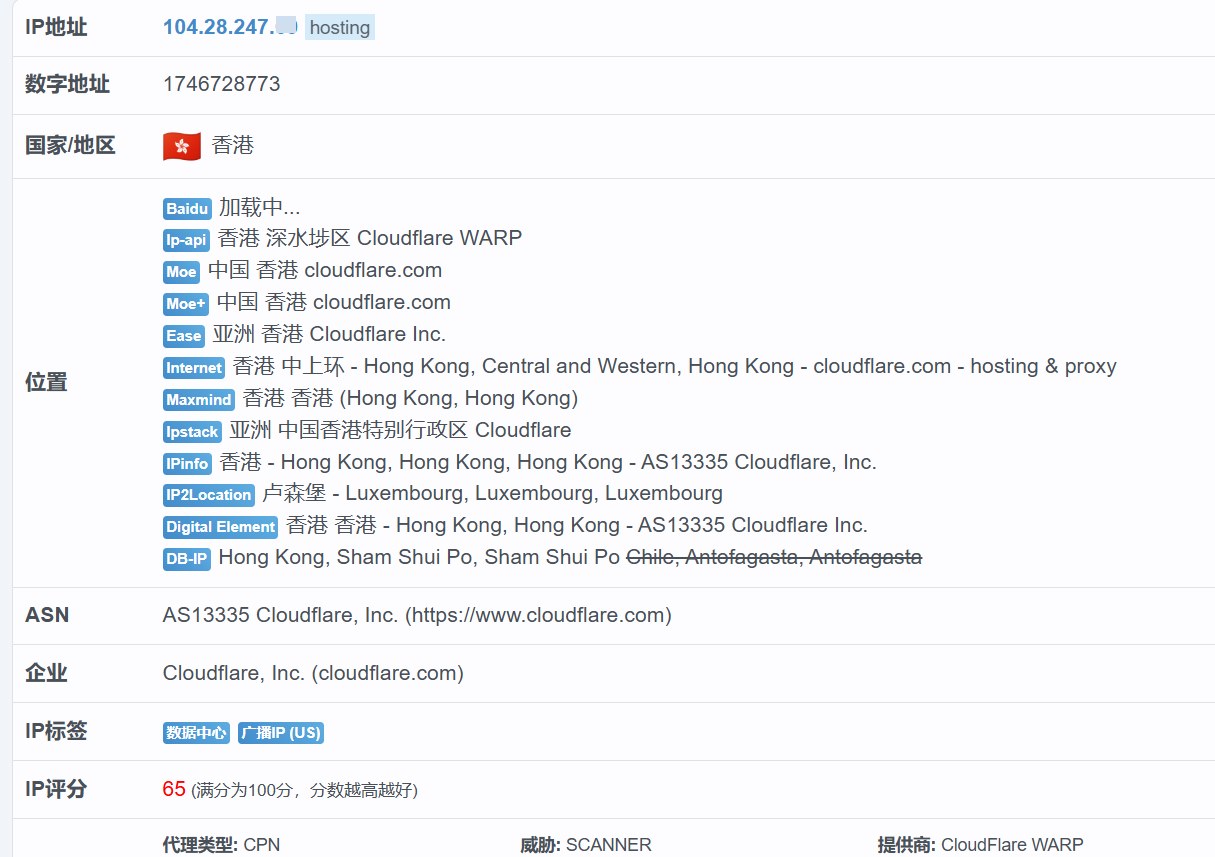Select the Moe source badge
1215x857 pixels.
point(181,272)
